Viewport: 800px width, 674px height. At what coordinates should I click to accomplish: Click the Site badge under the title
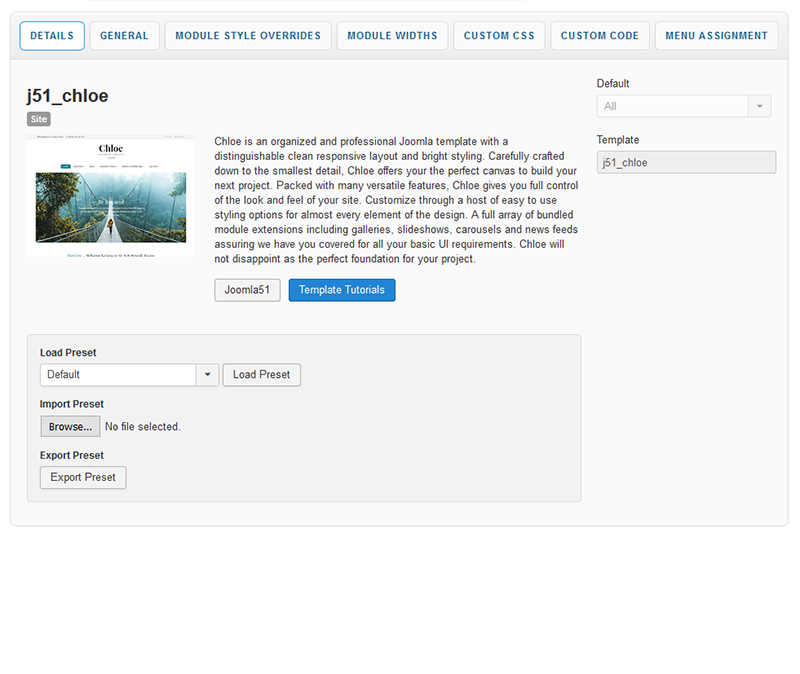pos(38,119)
